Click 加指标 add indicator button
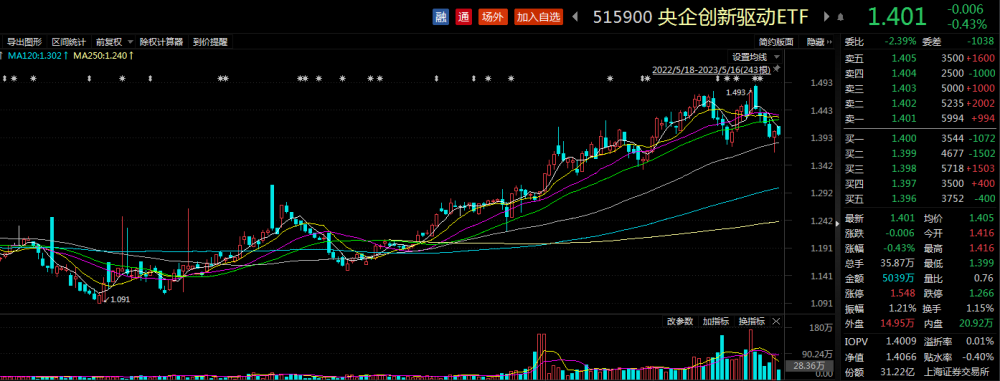 (x=716, y=321)
